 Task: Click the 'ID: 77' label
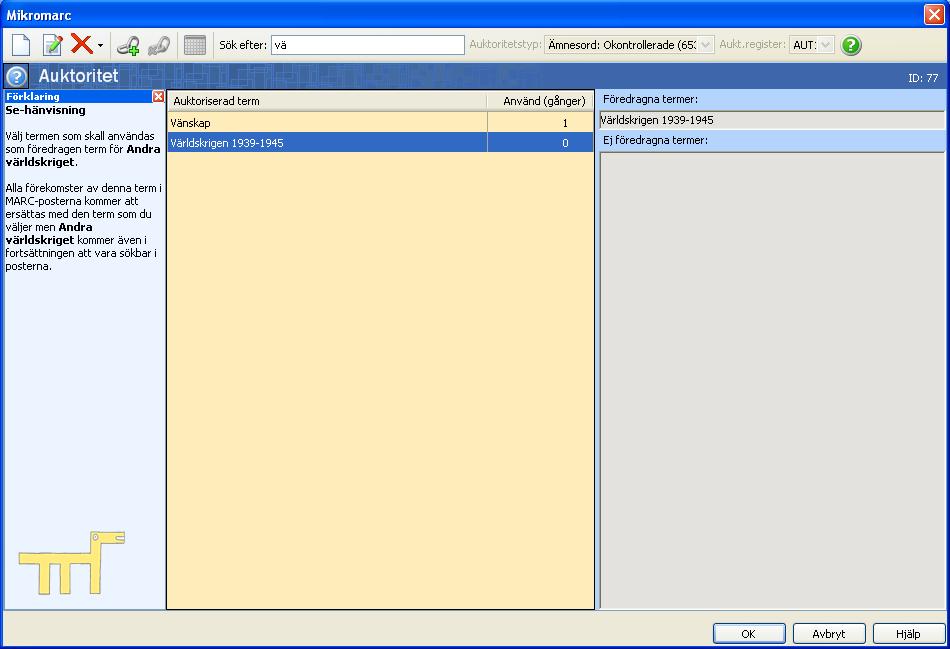pyautogui.click(x=922, y=78)
